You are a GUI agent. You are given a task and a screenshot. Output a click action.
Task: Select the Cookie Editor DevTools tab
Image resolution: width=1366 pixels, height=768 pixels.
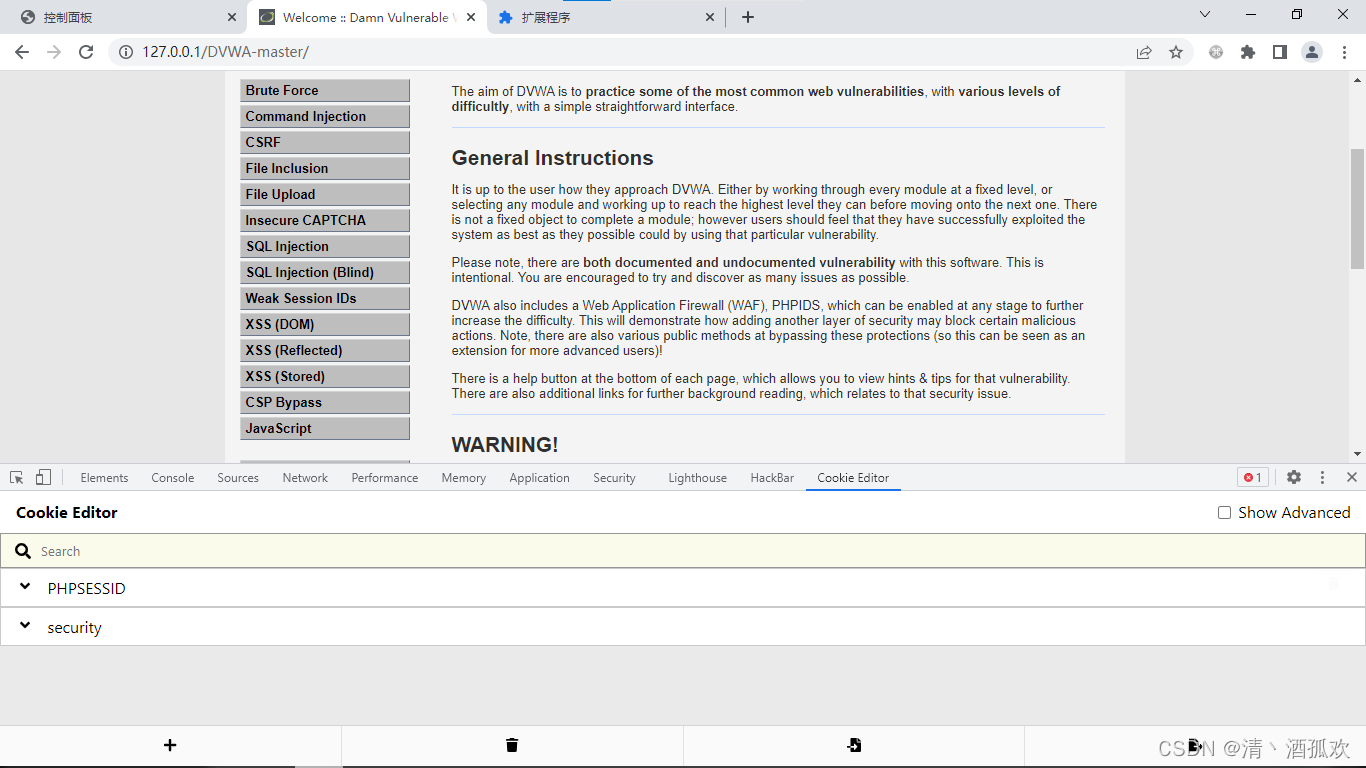click(853, 478)
